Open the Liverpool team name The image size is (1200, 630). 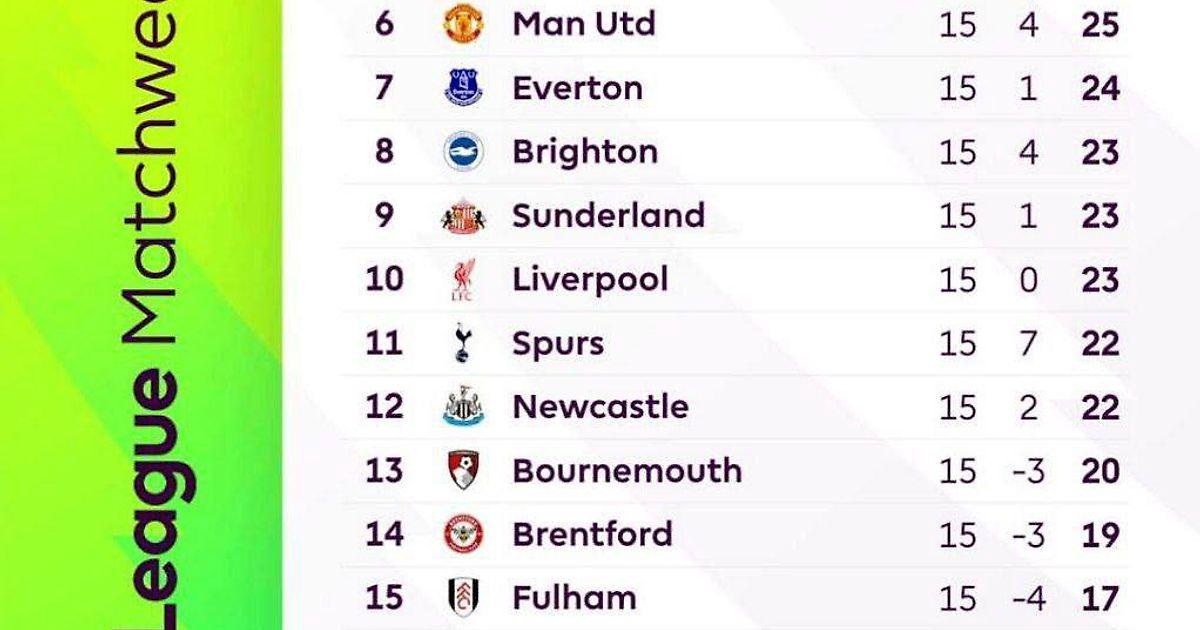coord(590,280)
